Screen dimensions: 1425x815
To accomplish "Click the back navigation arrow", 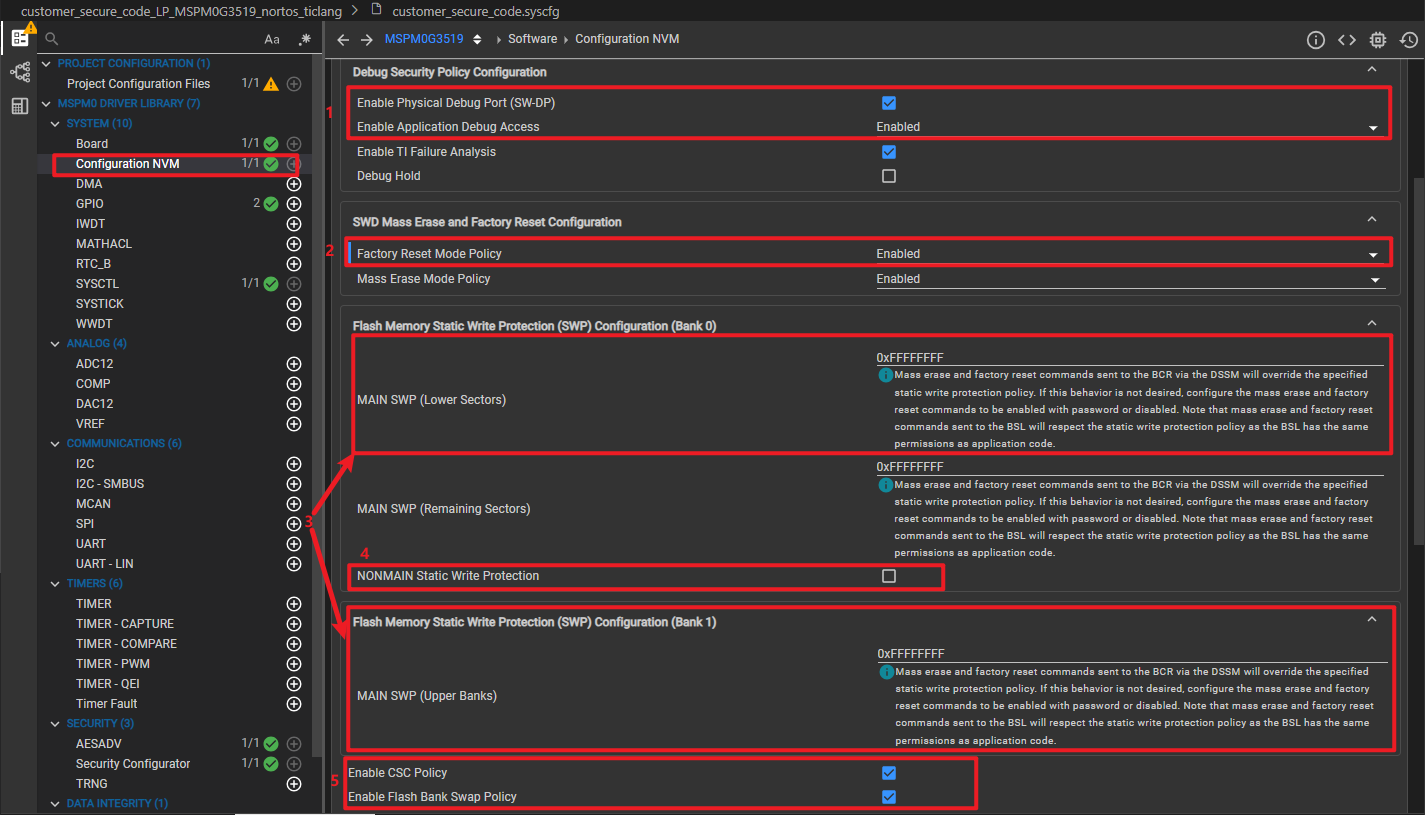I will [343, 40].
